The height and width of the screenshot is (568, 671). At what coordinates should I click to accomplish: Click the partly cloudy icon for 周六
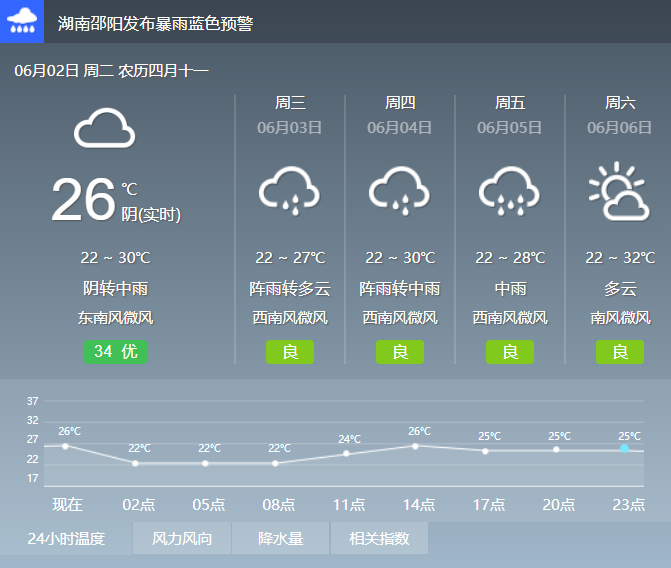click(620, 191)
